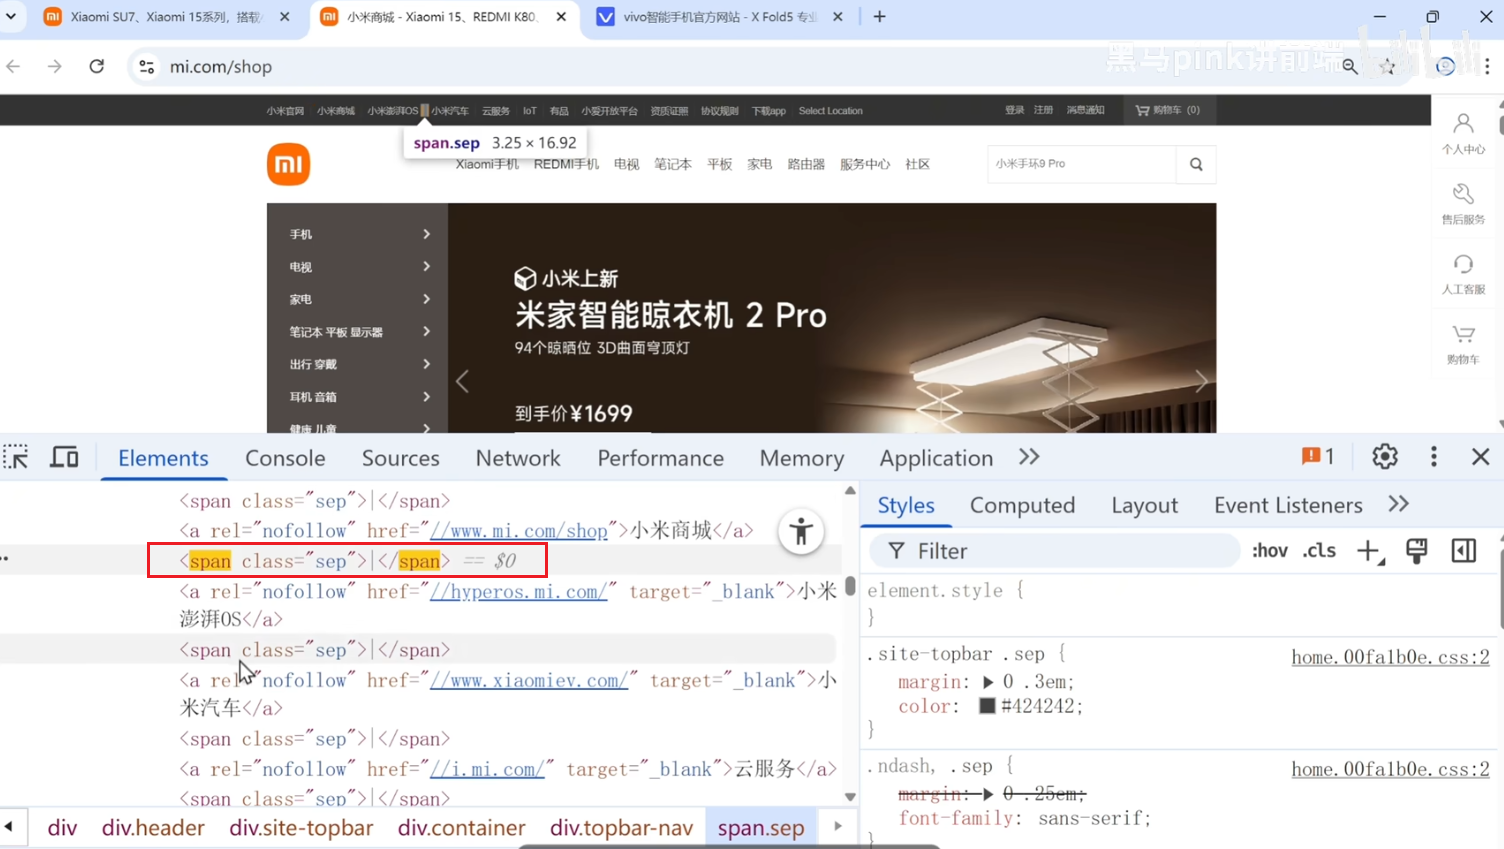Open a new browser tab

point(879,17)
